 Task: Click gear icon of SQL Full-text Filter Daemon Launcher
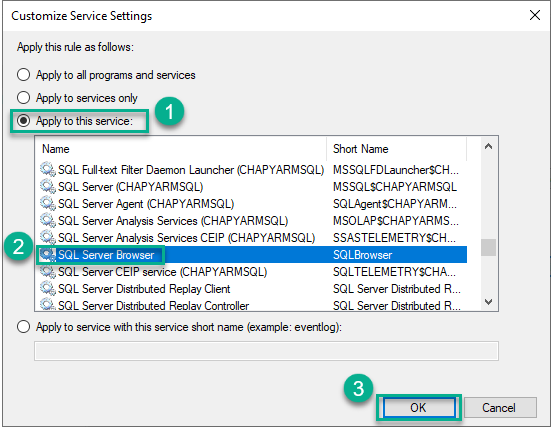(x=47, y=169)
